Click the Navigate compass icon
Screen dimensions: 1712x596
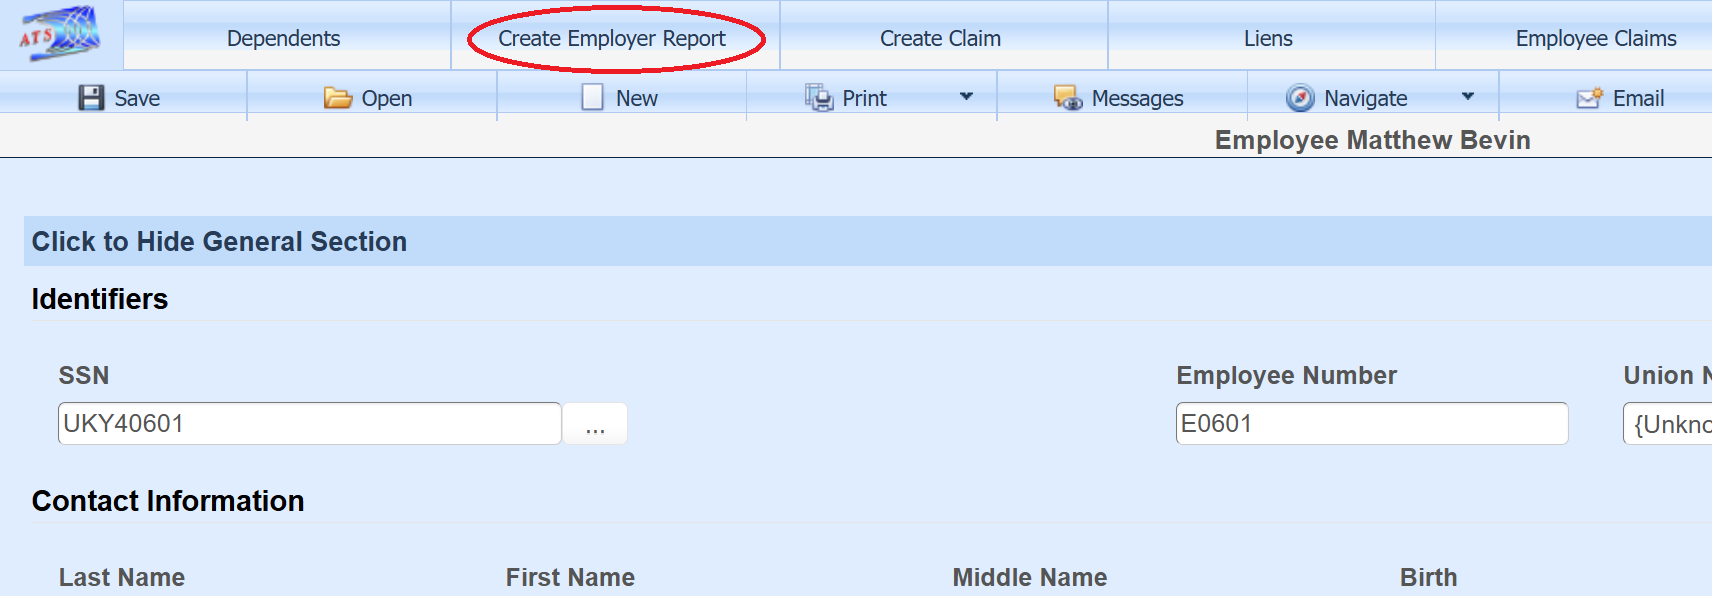[x=1300, y=98]
